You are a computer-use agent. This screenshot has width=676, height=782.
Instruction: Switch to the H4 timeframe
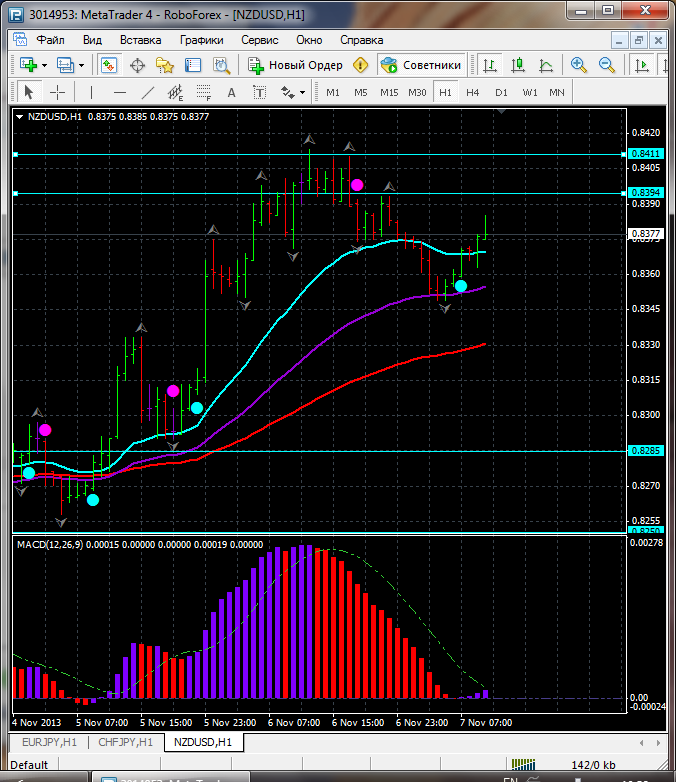[x=473, y=92]
